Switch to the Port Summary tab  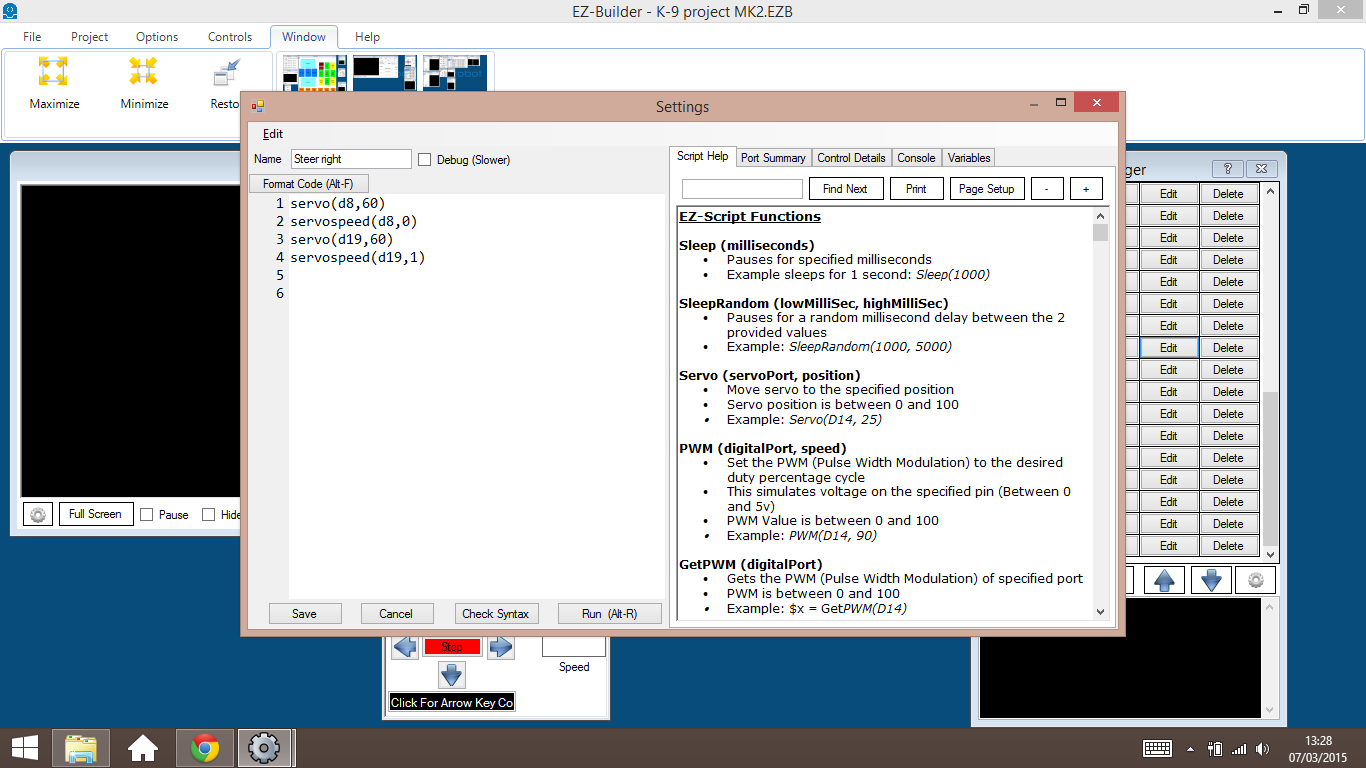(x=775, y=157)
